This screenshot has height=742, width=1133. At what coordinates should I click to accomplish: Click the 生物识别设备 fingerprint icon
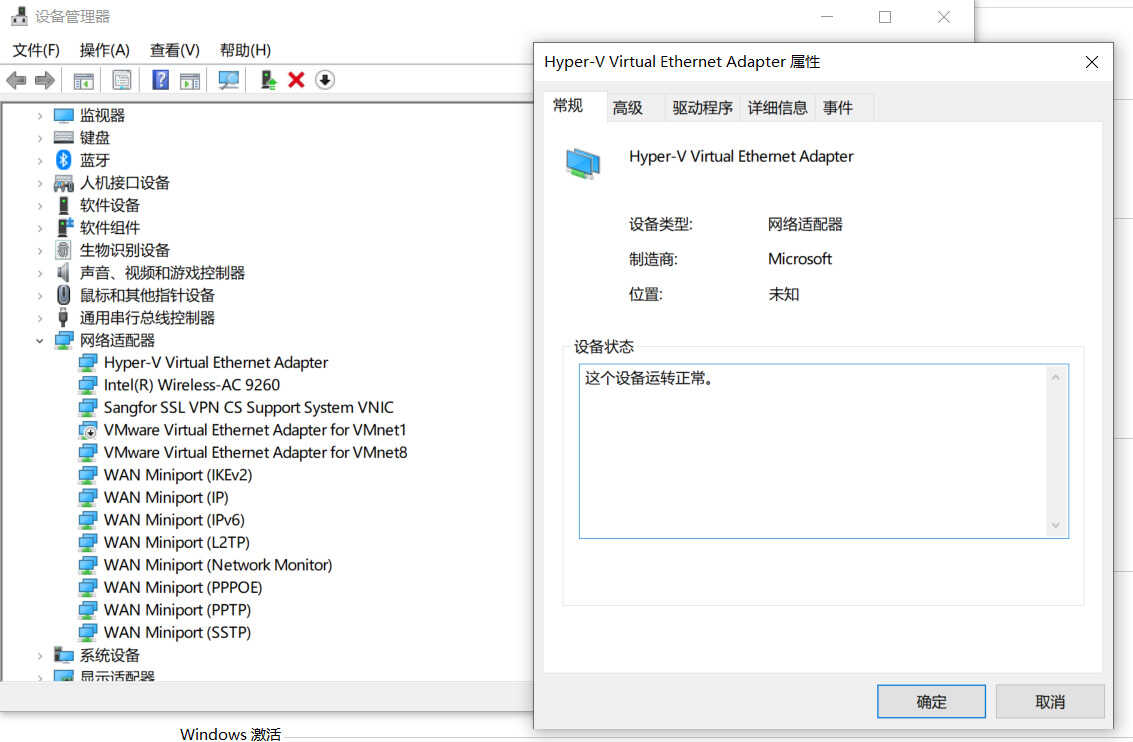pos(64,250)
